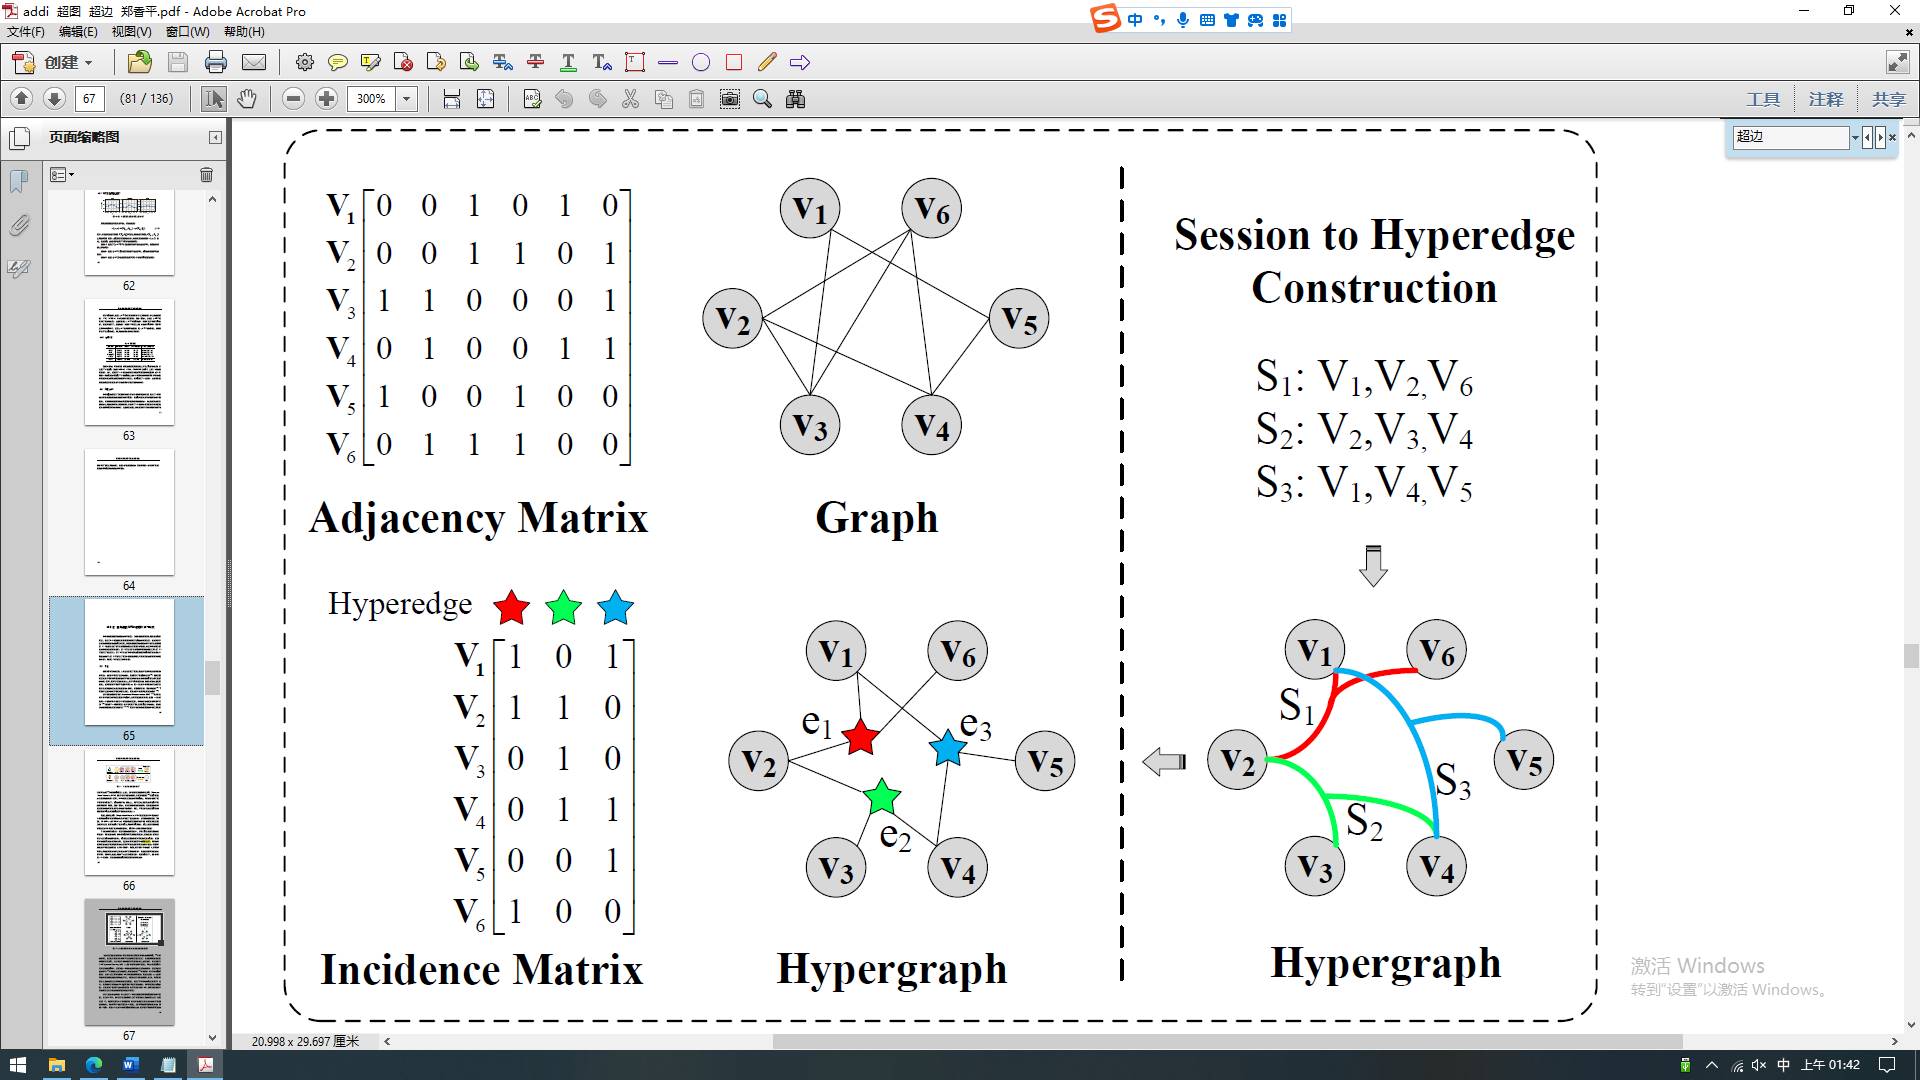Image resolution: width=1920 pixels, height=1080 pixels.
Task: Open the 300% zoom dropdown arrow
Action: tap(406, 99)
